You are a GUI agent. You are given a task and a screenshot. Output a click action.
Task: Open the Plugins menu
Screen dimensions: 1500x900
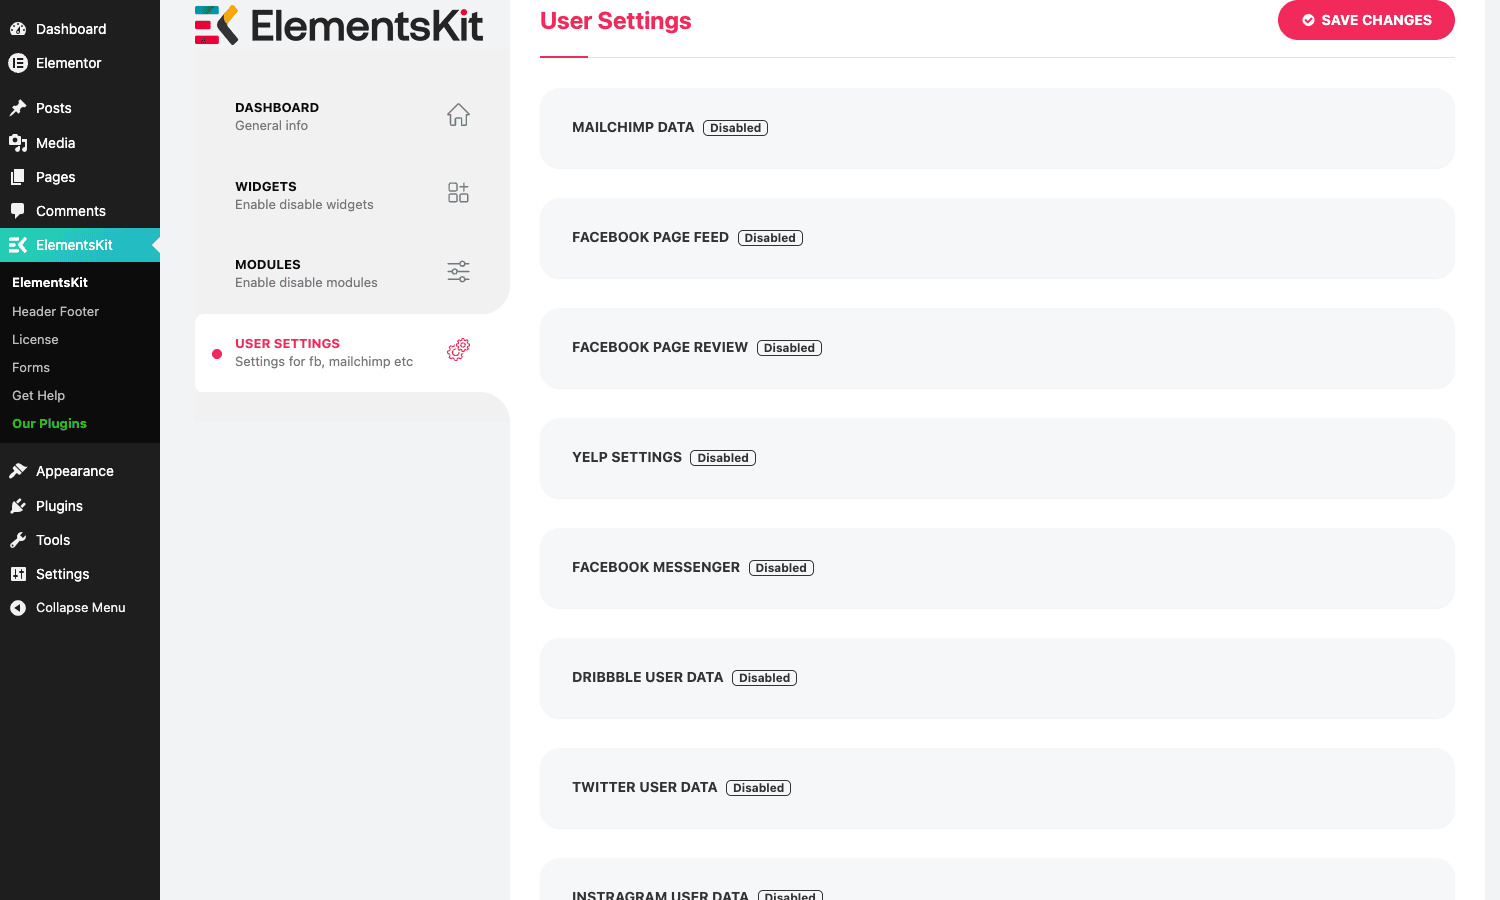pos(80,506)
